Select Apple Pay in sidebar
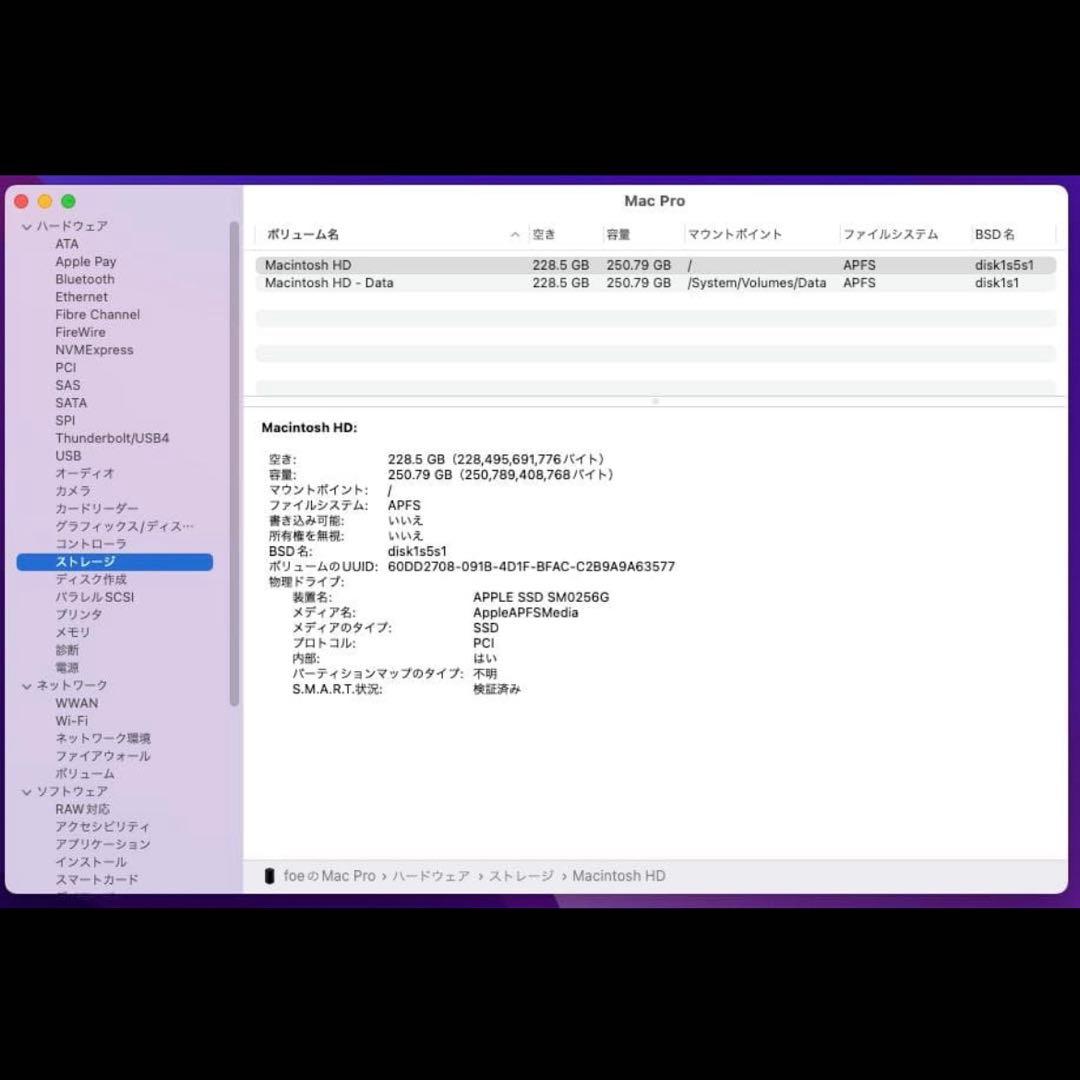Image resolution: width=1080 pixels, height=1080 pixels. (85, 262)
